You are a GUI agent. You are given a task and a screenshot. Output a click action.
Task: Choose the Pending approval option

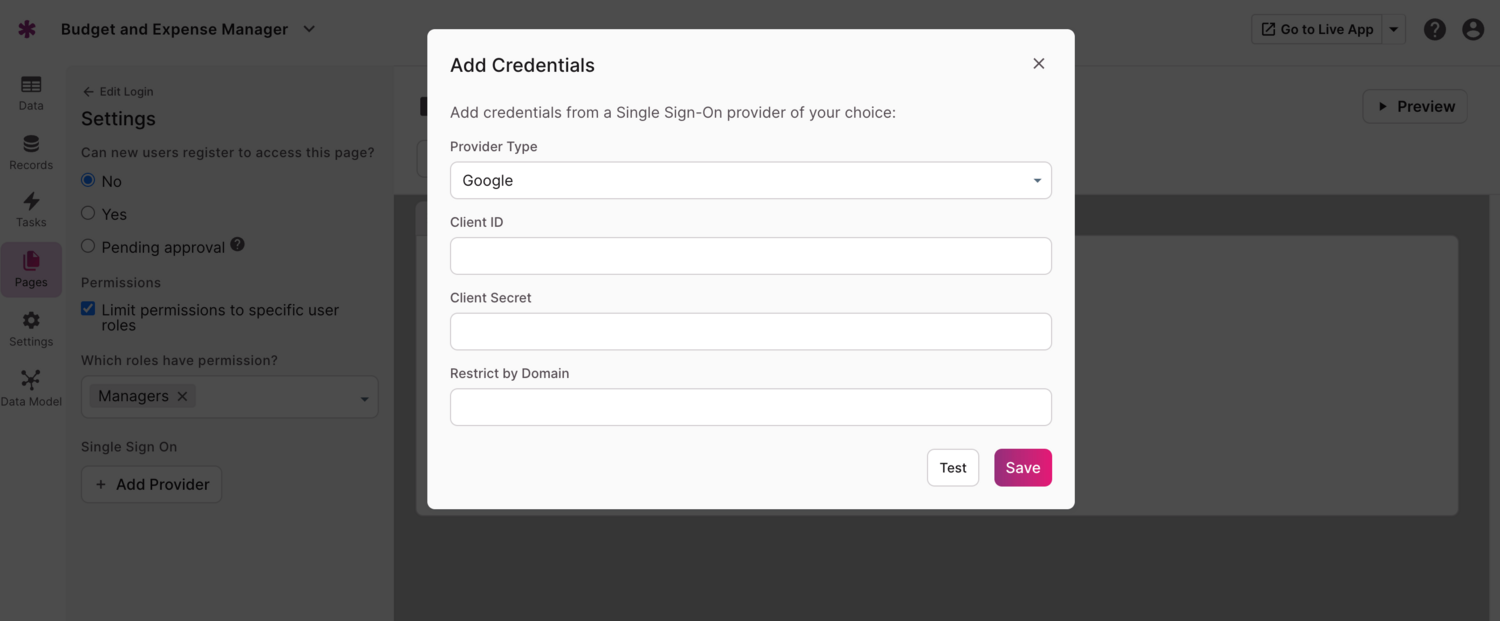coord(87,245)
